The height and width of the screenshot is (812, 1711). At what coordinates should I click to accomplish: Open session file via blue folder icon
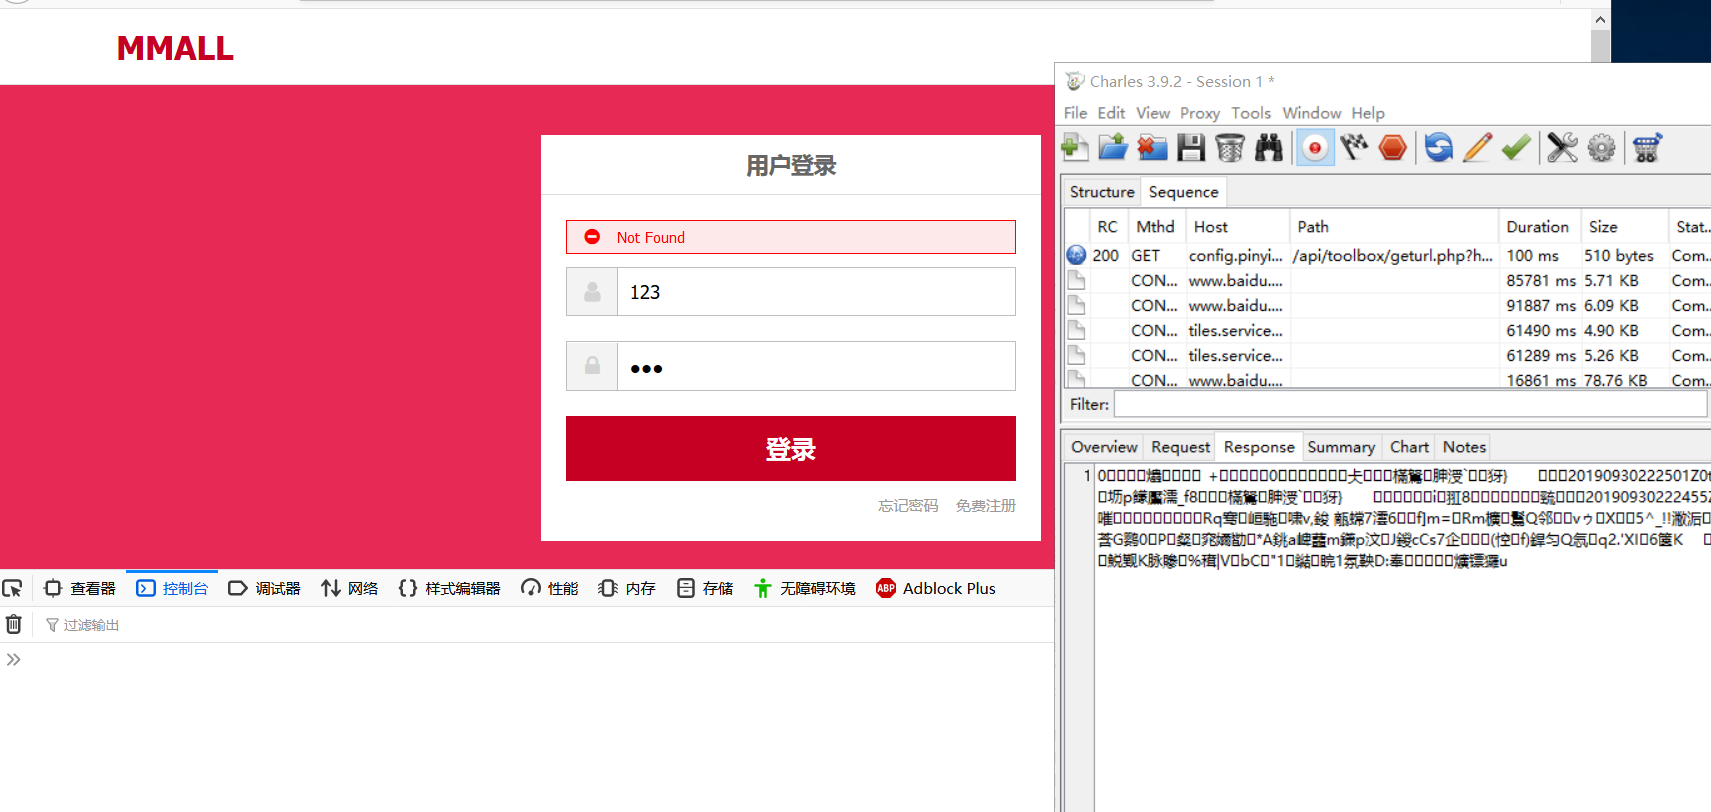click(1113, 148)
